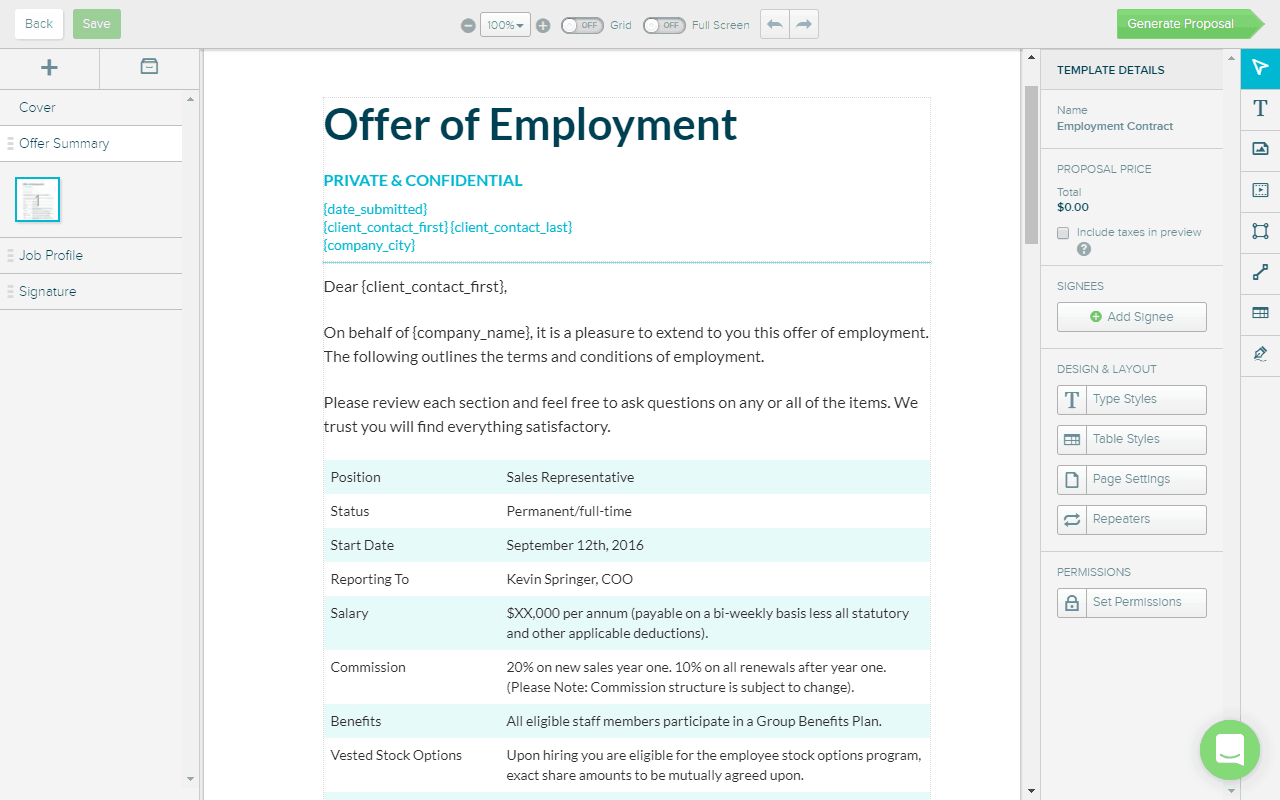Undo the last action
Image resolution: width=1280 pixels, height=800 pixels.
coord(775,24)
